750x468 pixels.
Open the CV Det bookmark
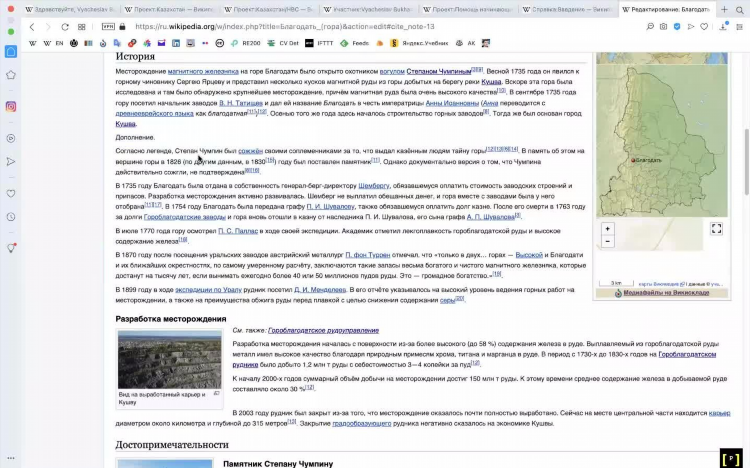283,43
